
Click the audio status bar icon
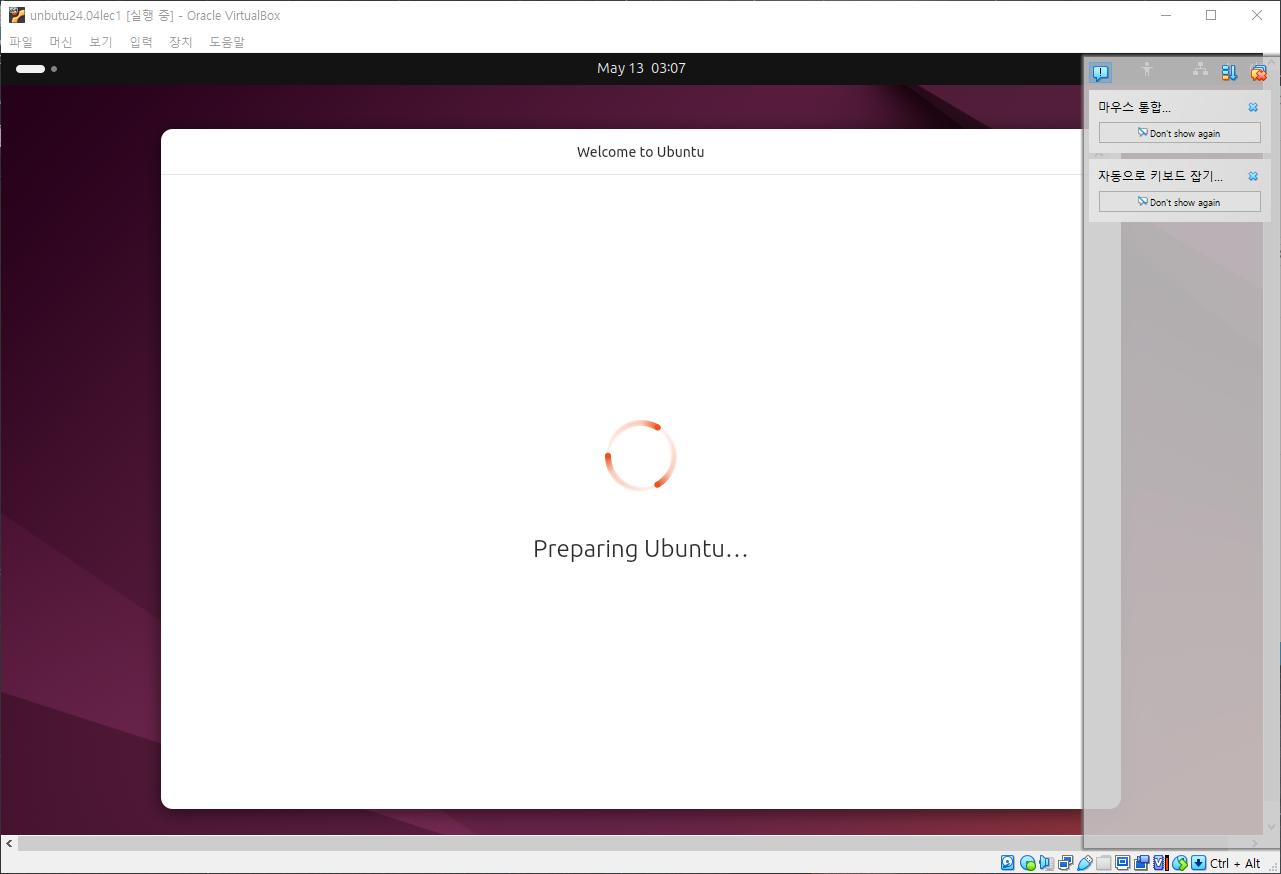coord(1046,863)
